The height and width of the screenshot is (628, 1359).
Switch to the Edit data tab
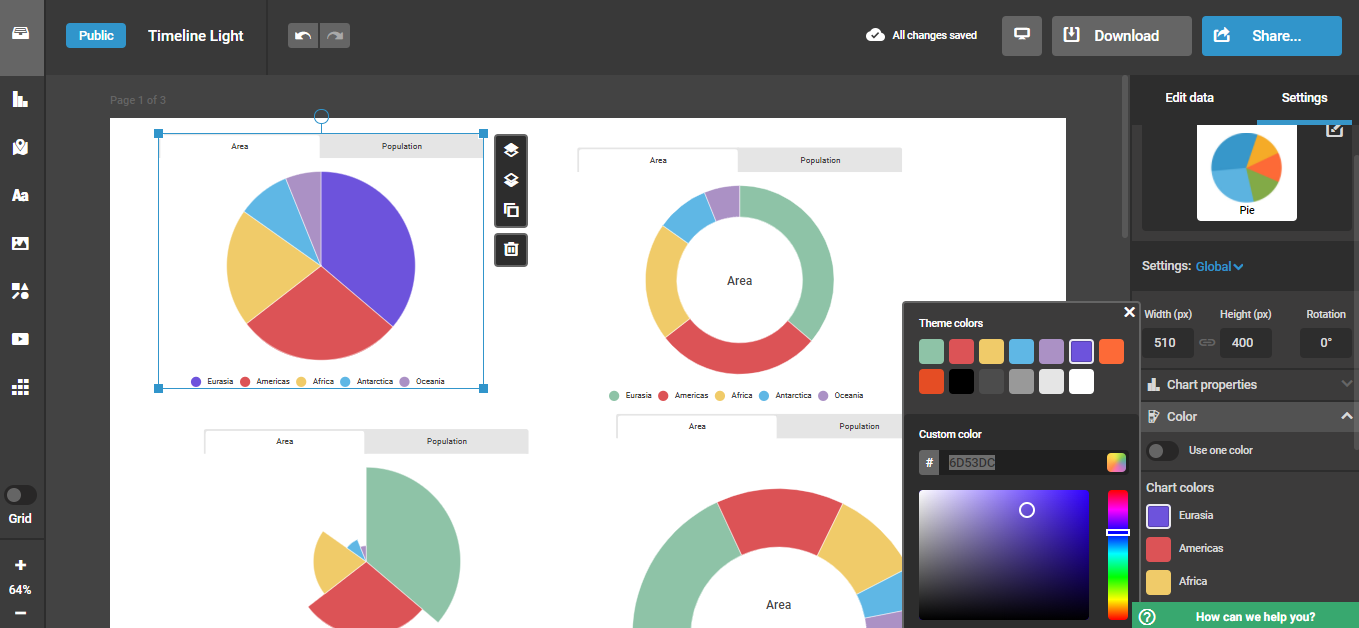tap(1189, 97)
